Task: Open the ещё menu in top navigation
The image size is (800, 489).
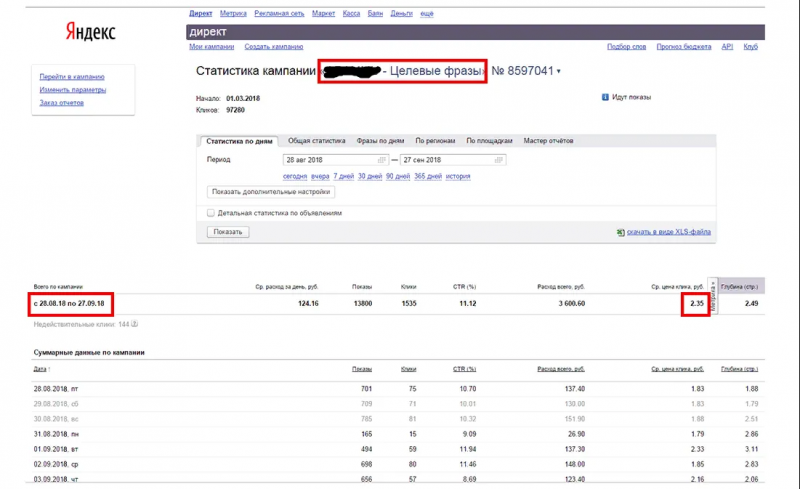Action: pos(427,14)
